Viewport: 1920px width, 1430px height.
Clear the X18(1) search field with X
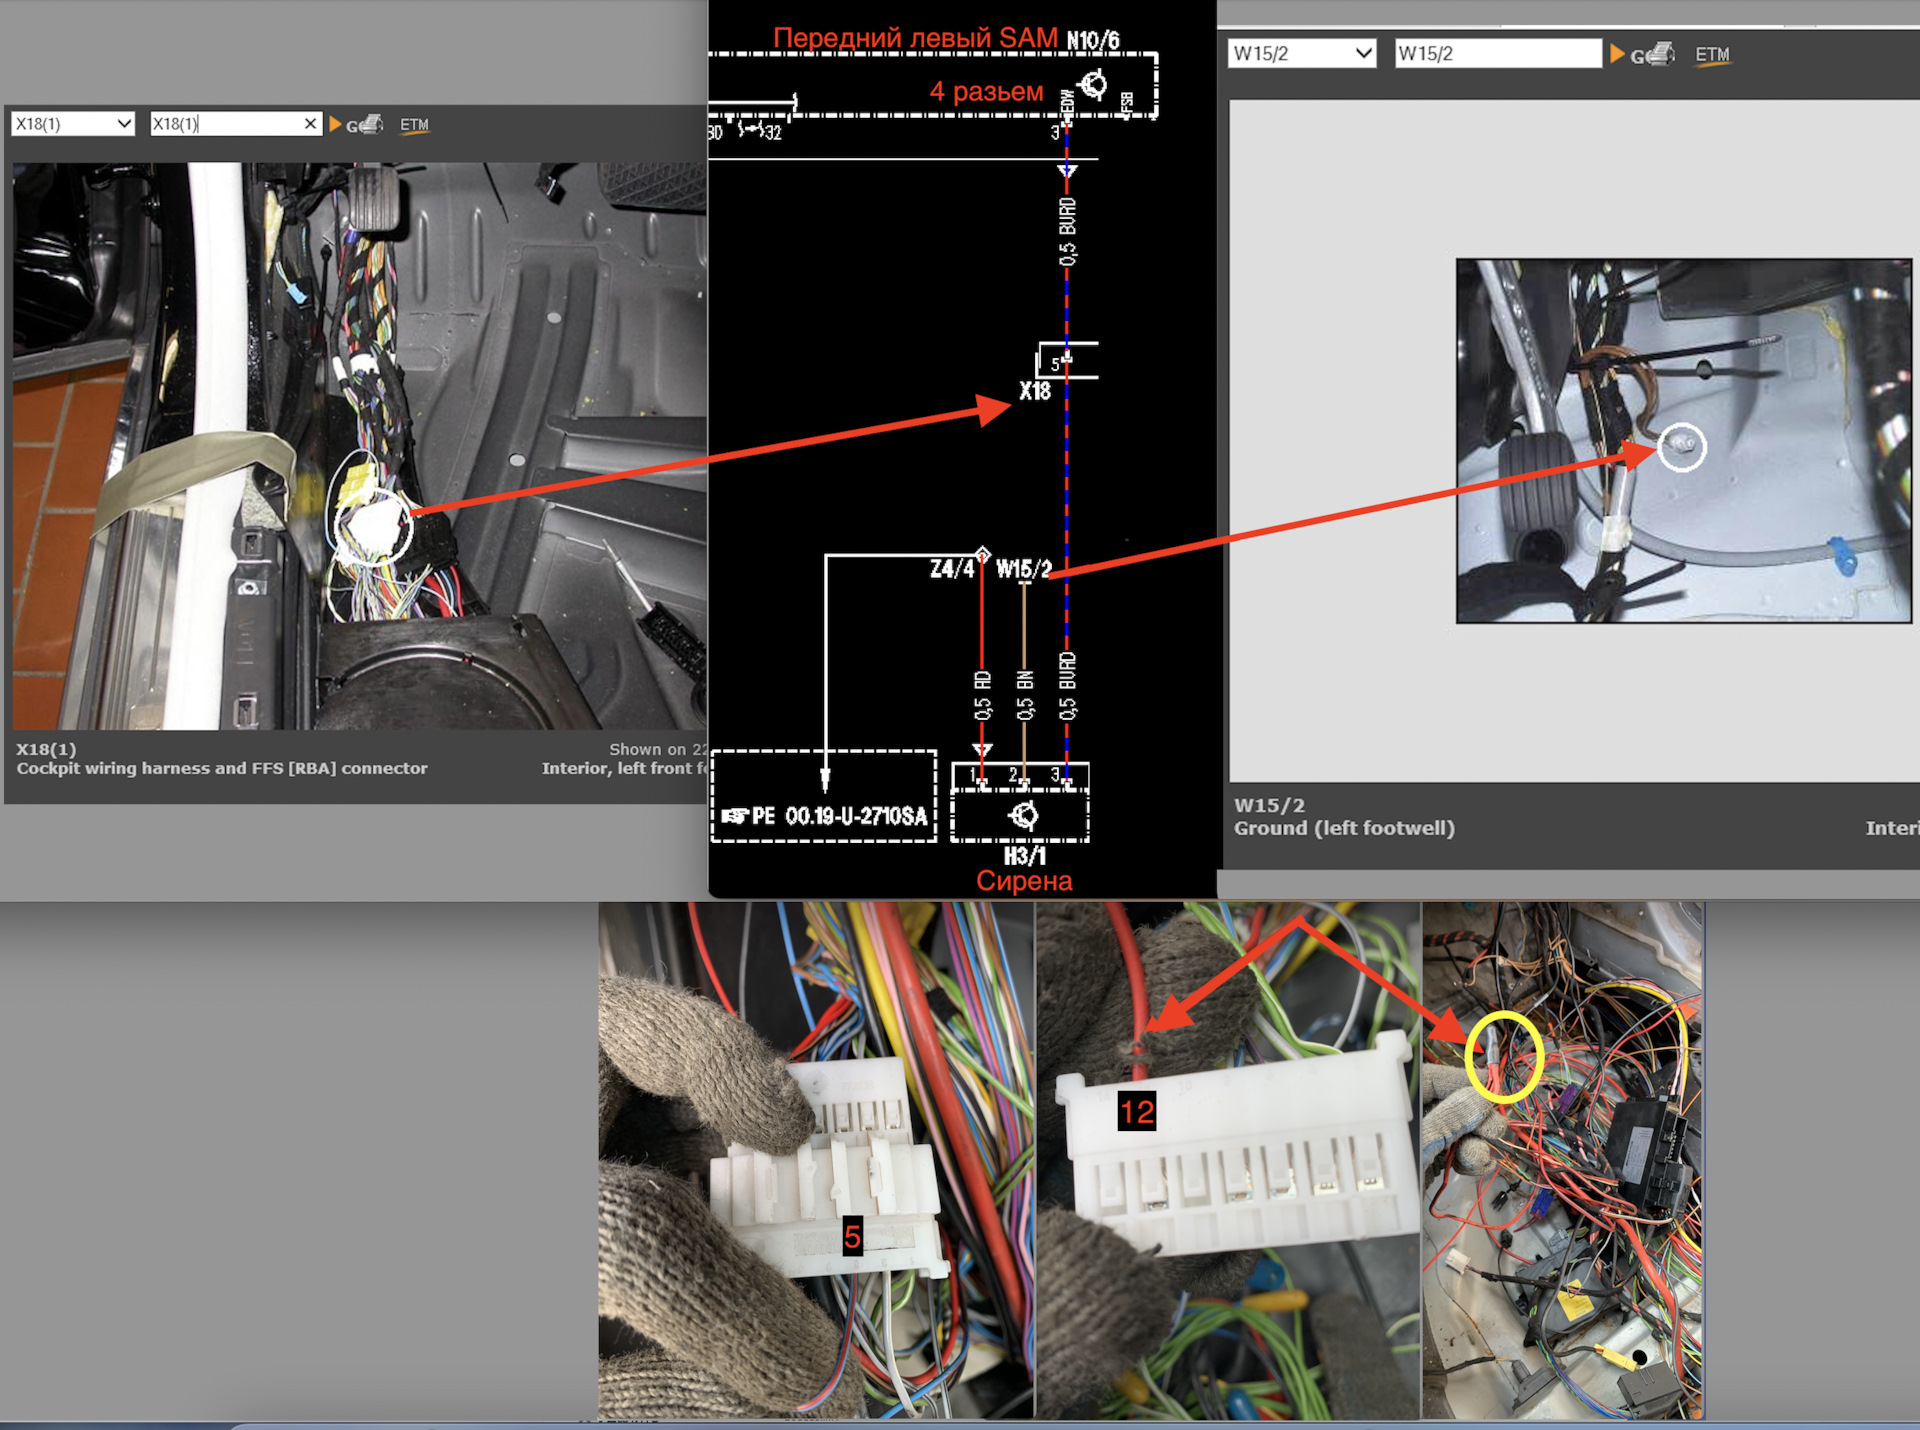pyautogui.click(x=310, y=124)
